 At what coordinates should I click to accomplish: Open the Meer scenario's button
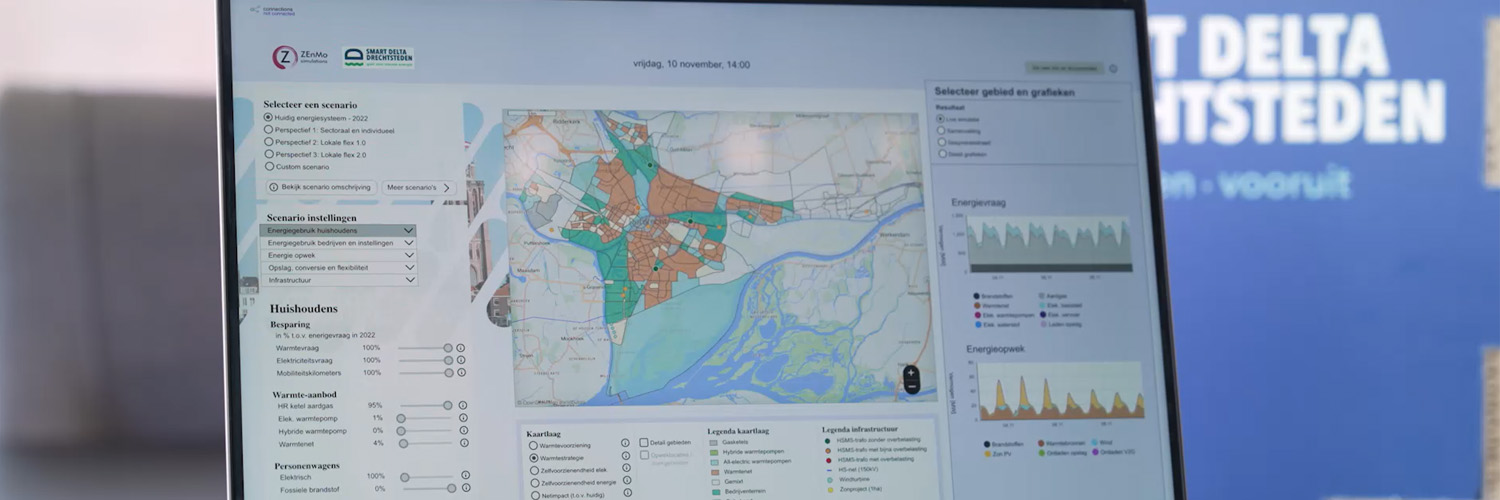click(x=419, y=187)
